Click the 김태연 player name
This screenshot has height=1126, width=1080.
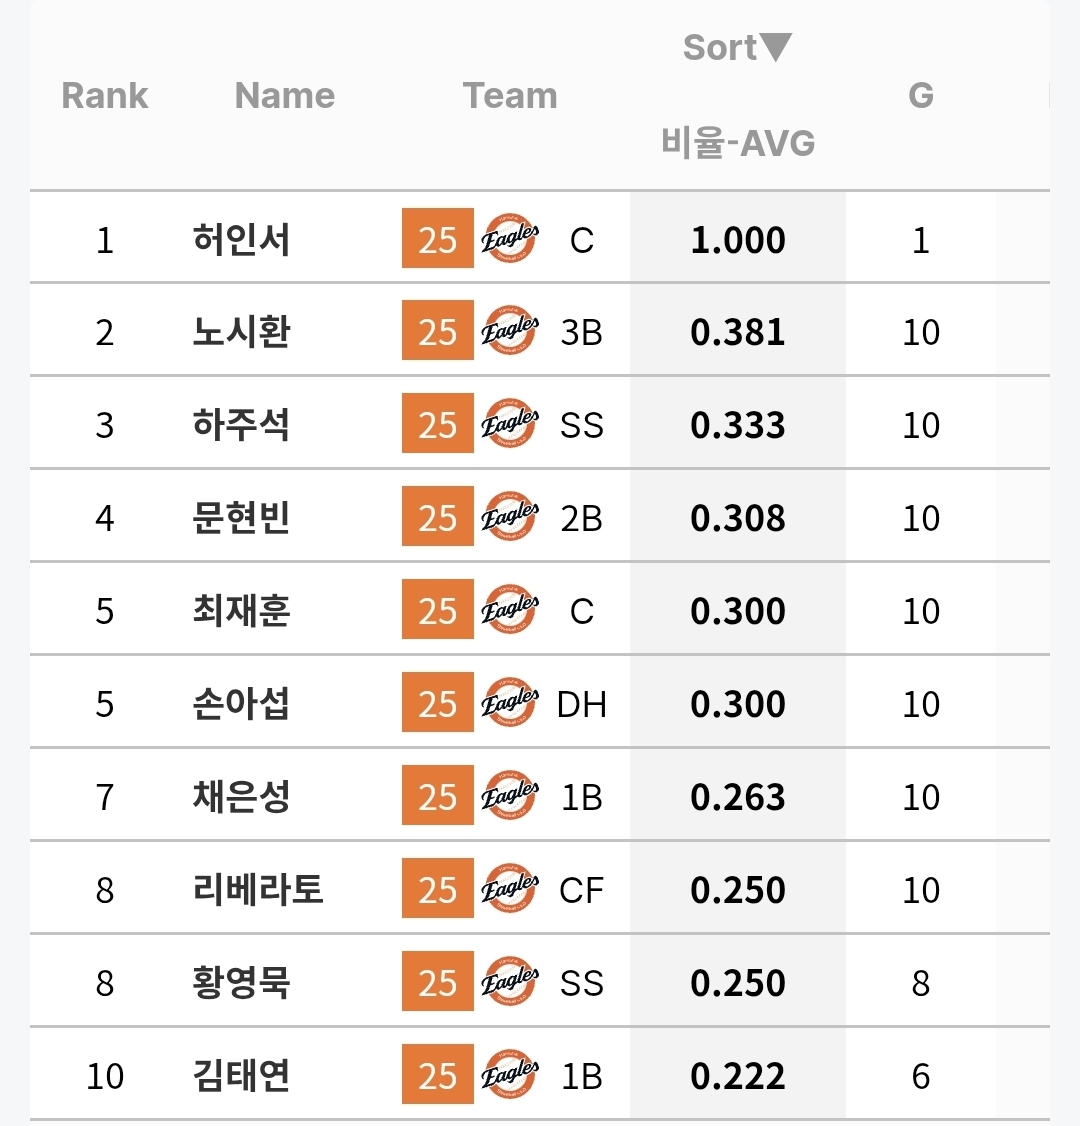242,1076
